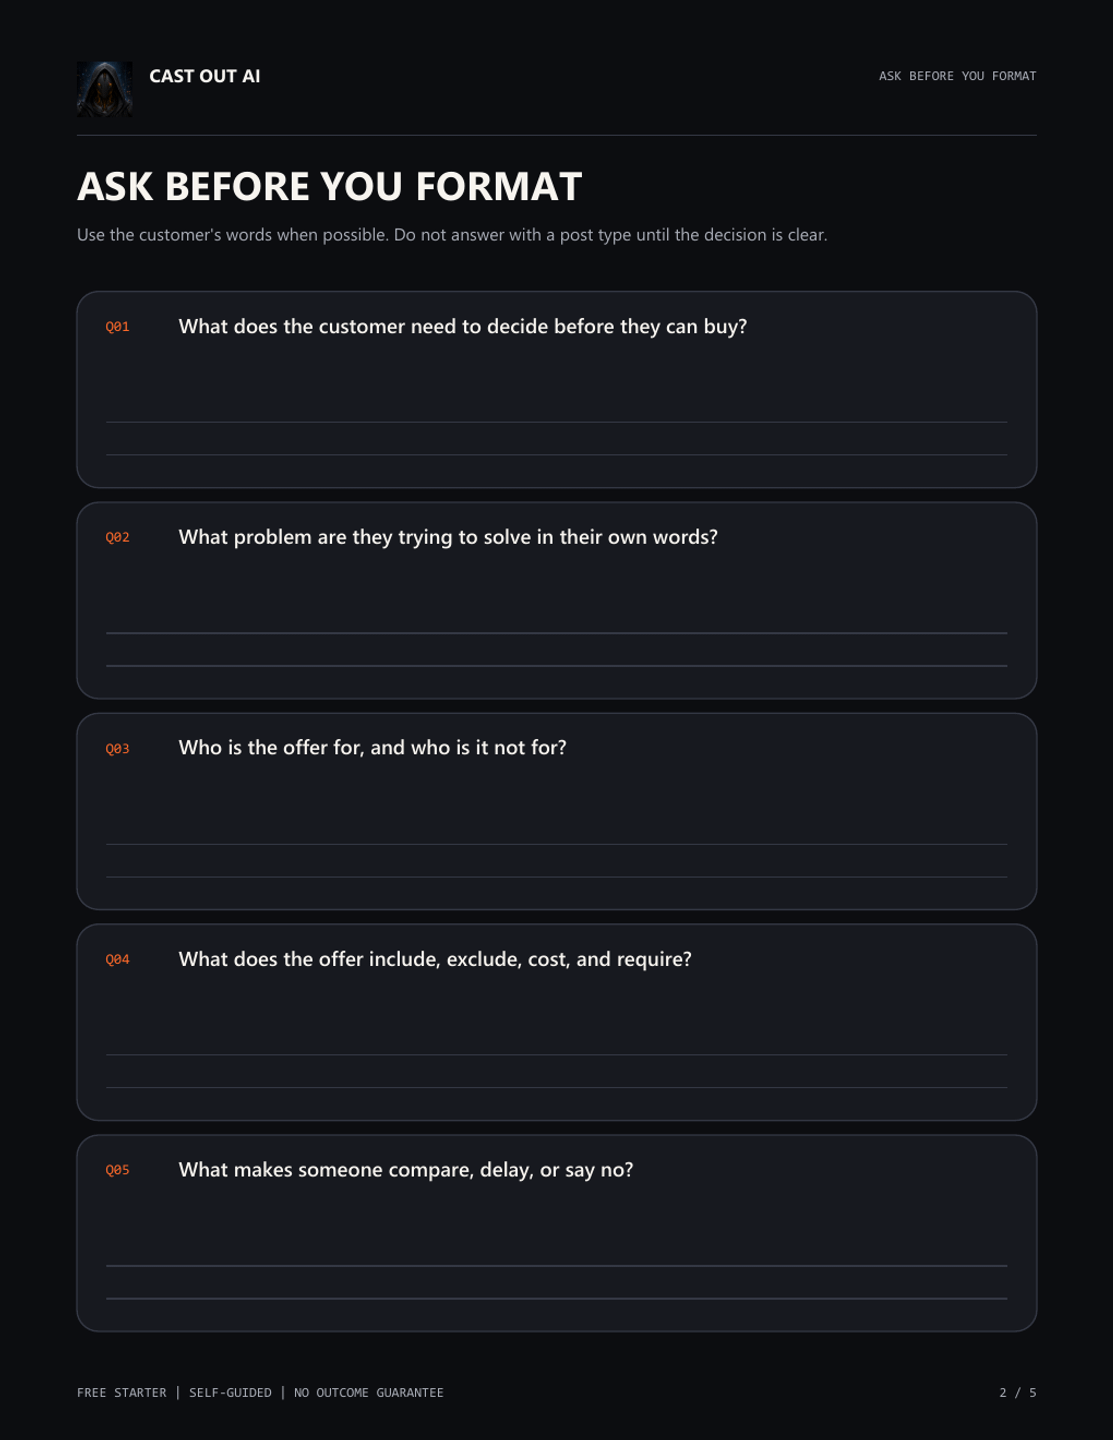Click the 2 / 5 page indicator
Image resolution: width=1113 pixels, height=1440 pixels.
coord(1018,1392)
